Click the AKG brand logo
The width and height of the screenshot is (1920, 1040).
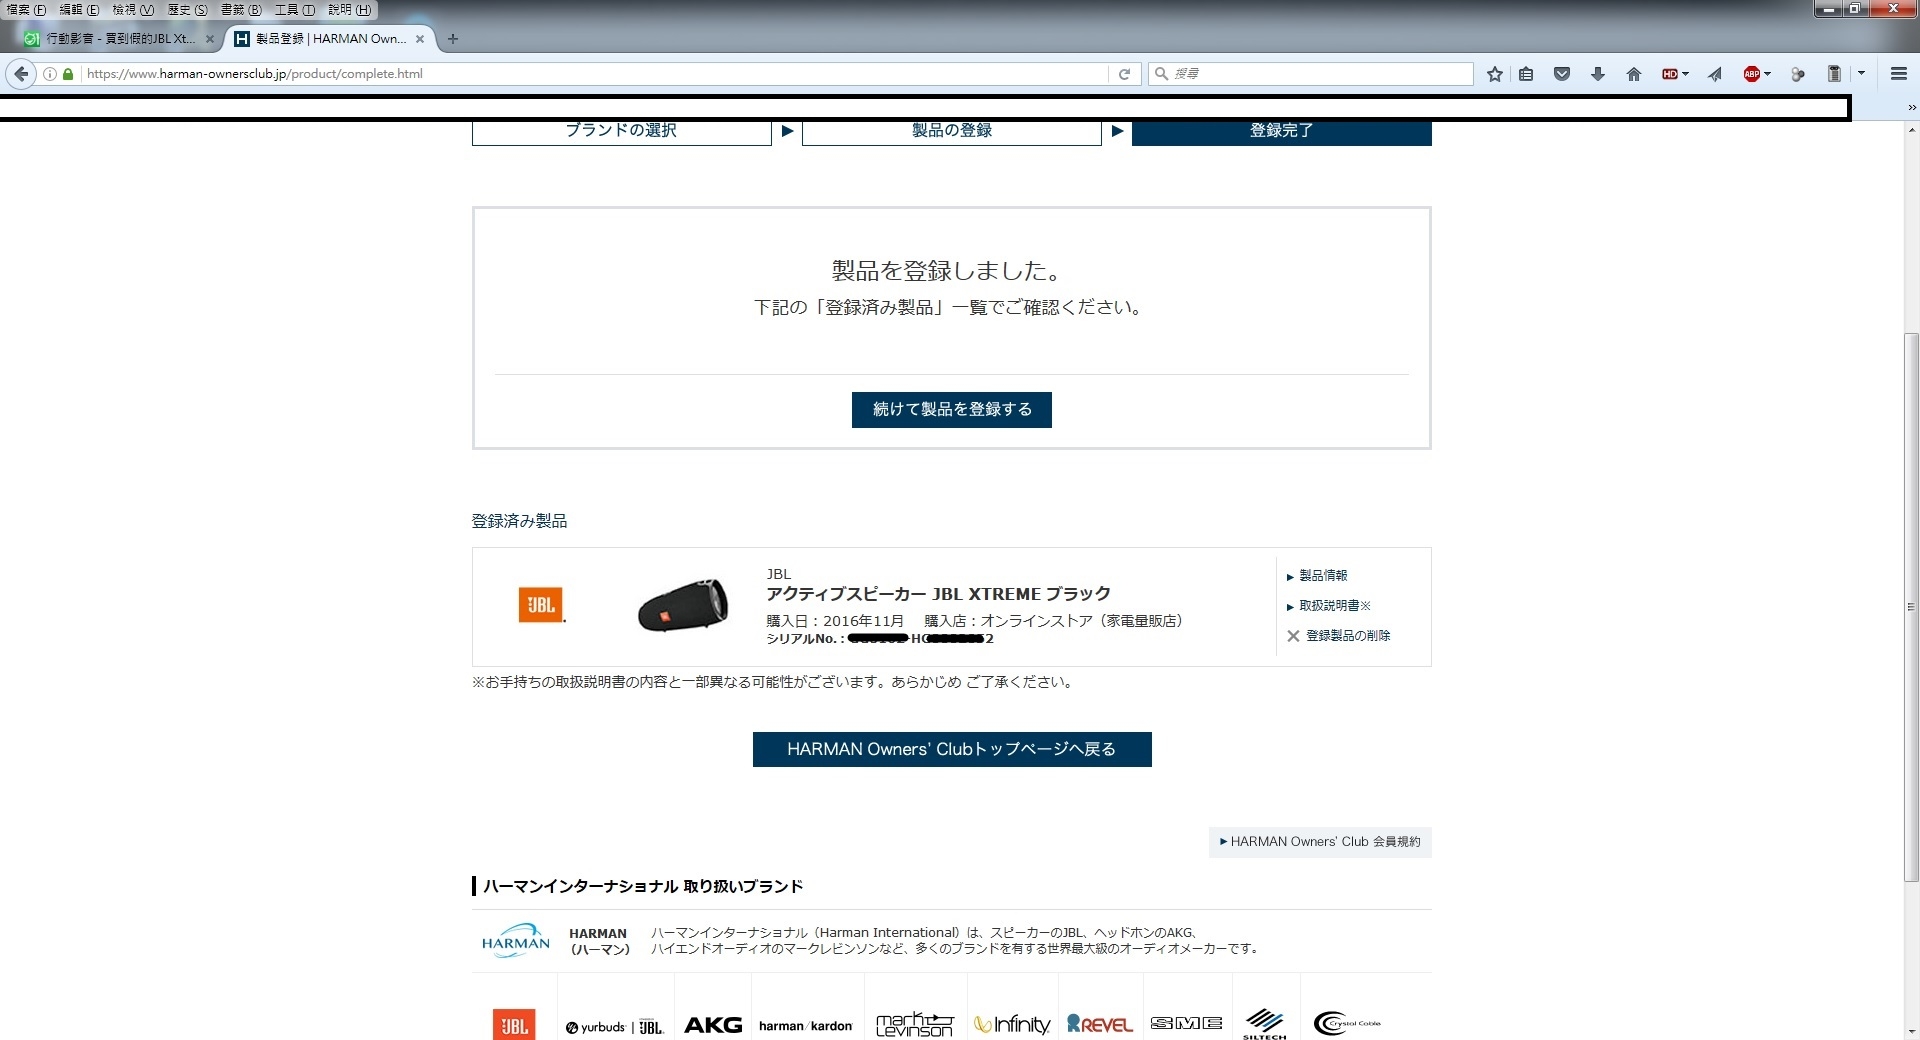coord(713,1025)
